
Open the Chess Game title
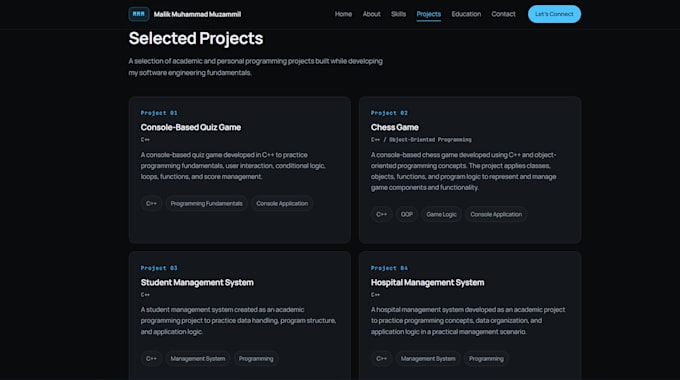tap(395, 127)
